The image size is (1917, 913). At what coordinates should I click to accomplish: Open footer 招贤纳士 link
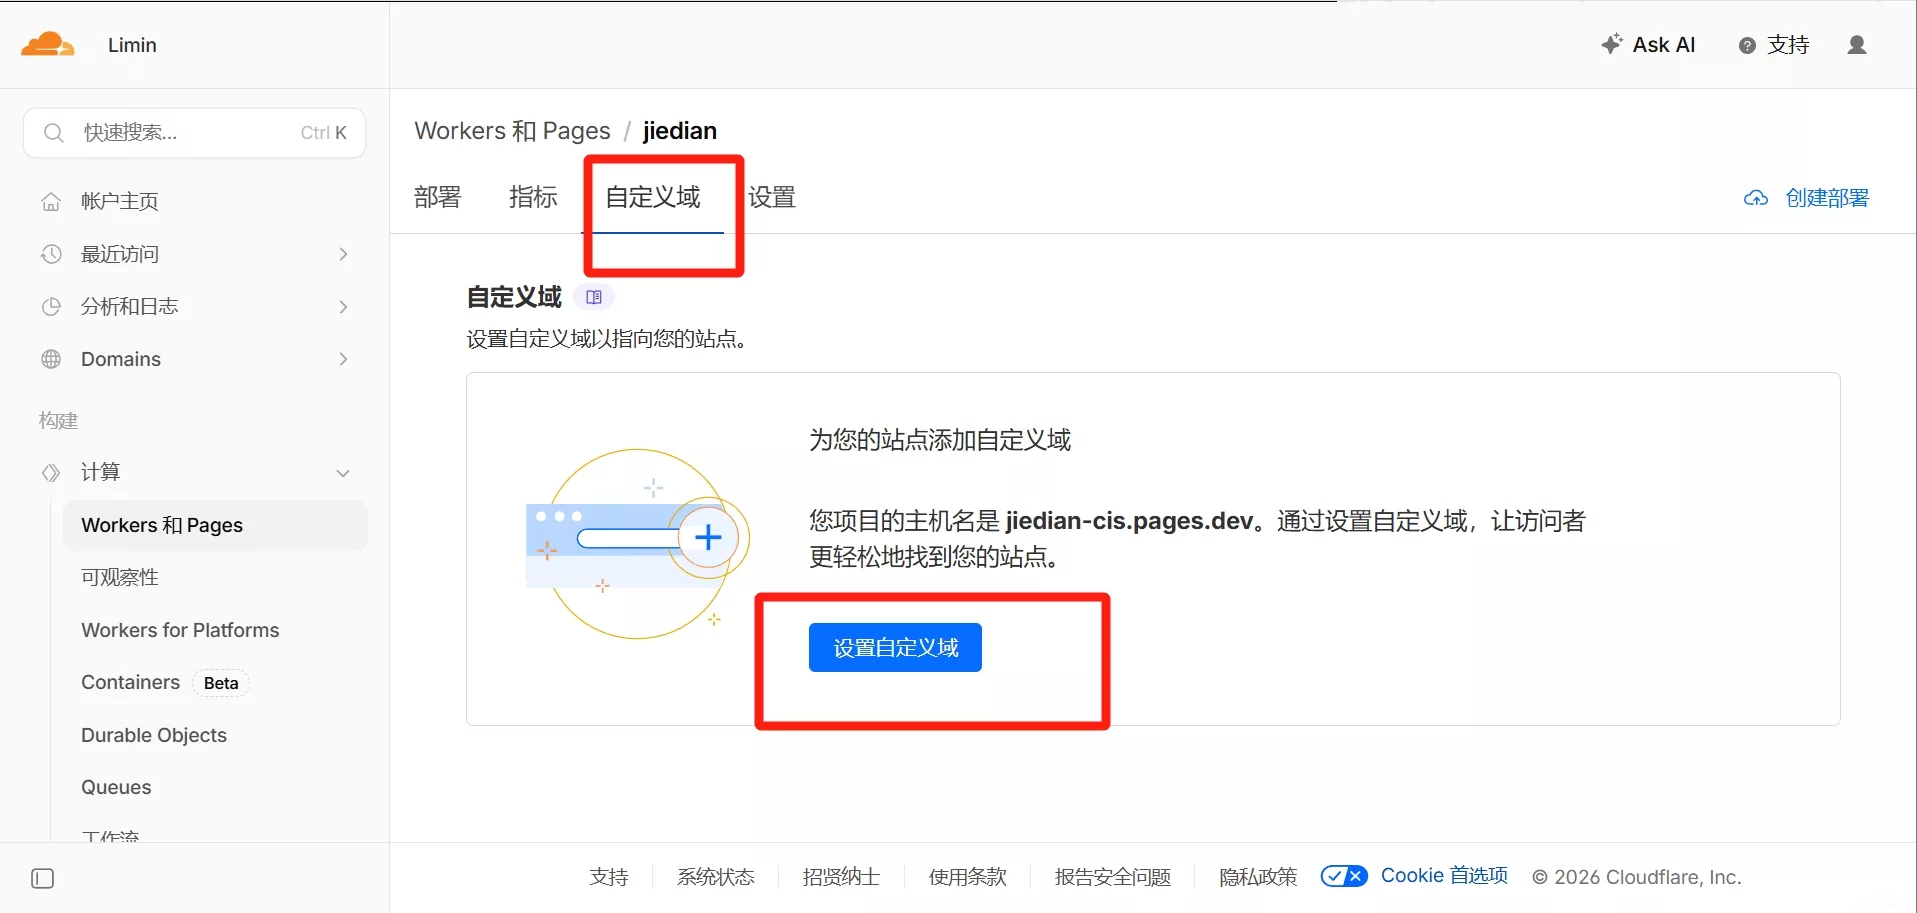click(841, 877)
